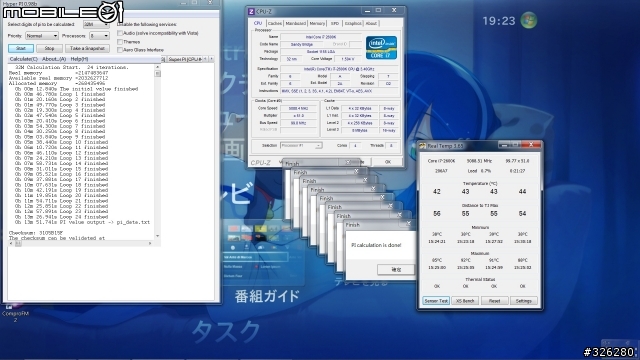This screenshot has height=360, width=640.
Task: Click the CPU-Z title bar icon
Action: coord(251,11)
